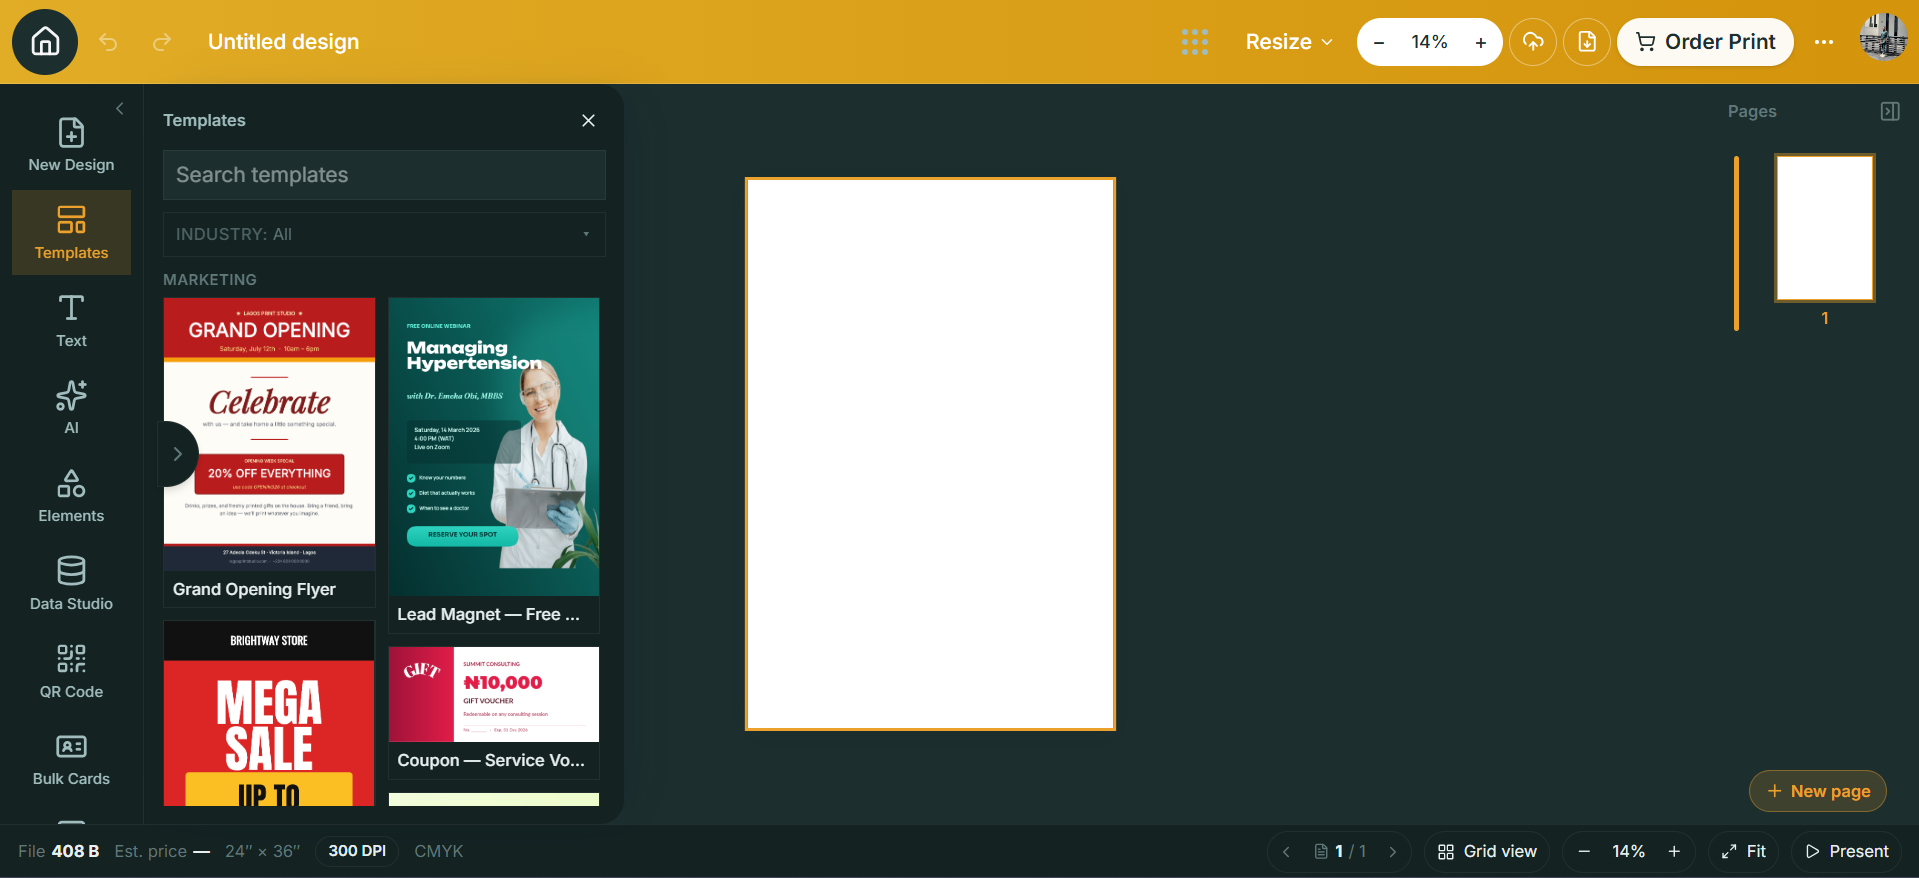Image resolution: width=1919 pixels, height=878 pixels.
Task: Click the cloud upload icon
Action: point(1533,42)
